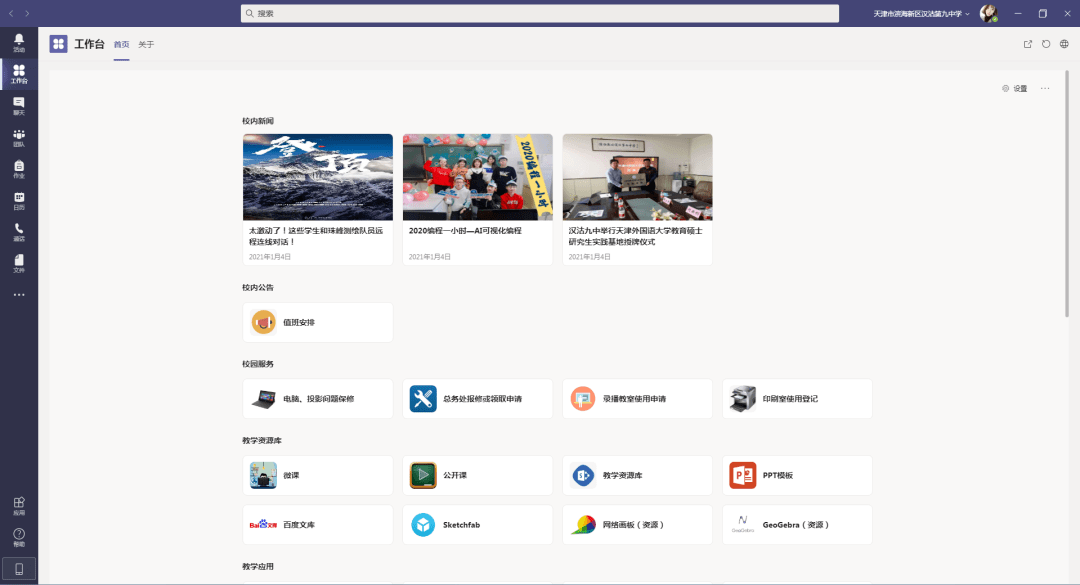The image size is (1080, 585).
Task: Click the mobile device icon at sidebar bottom
Action: coord(19,569)
